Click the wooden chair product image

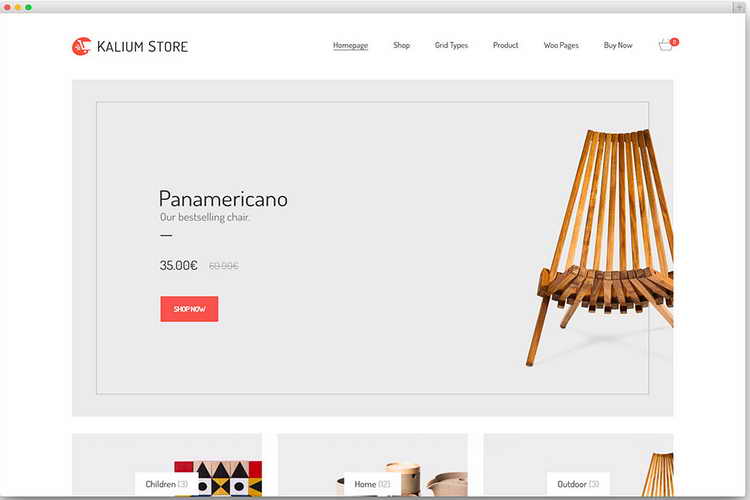(x=599, y=246)
